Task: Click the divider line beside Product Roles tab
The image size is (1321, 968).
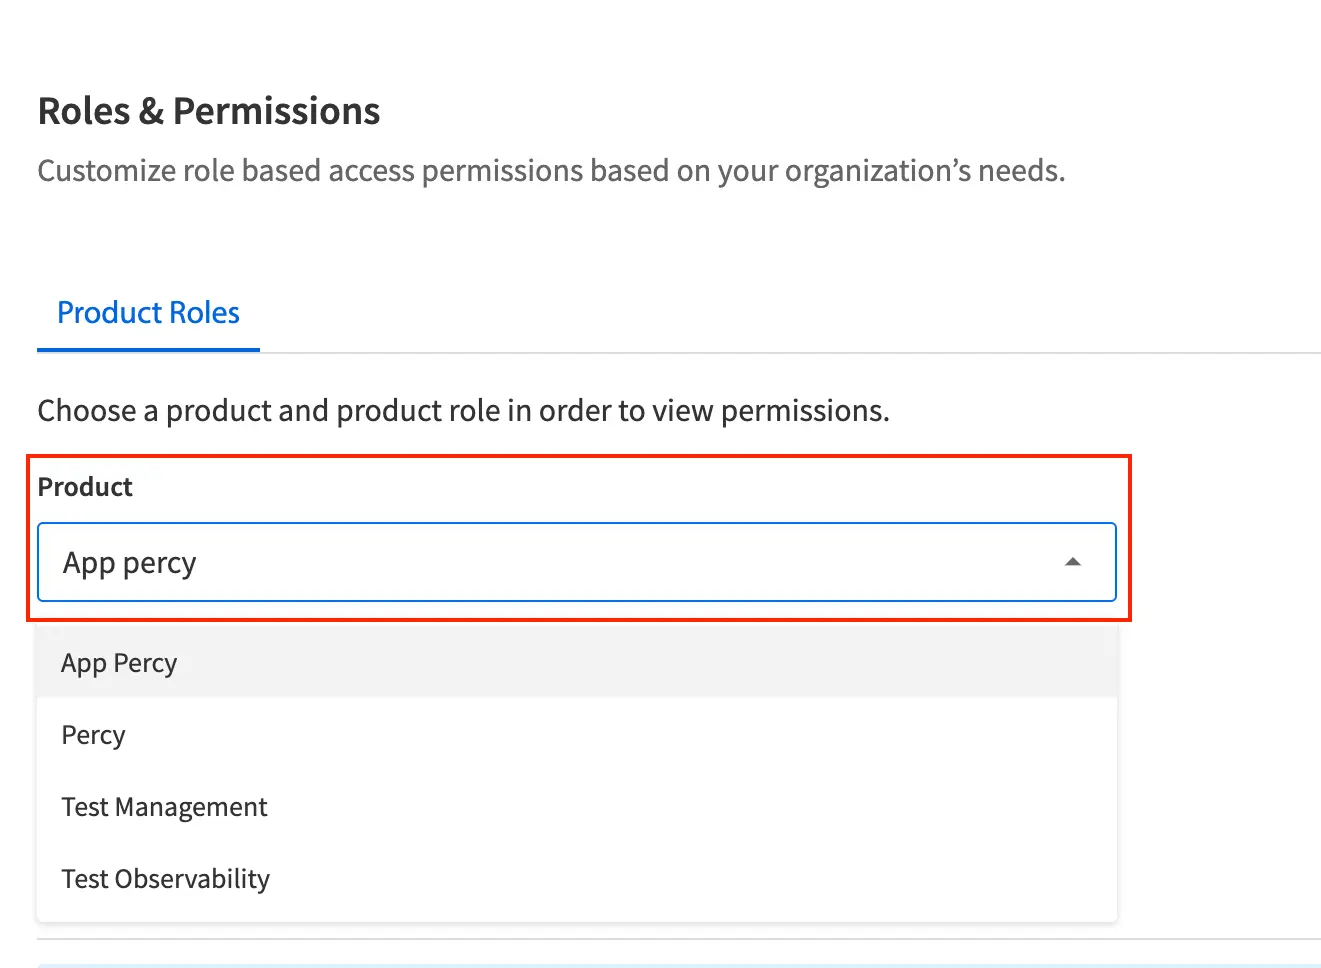Action: [x=790, y=353]
